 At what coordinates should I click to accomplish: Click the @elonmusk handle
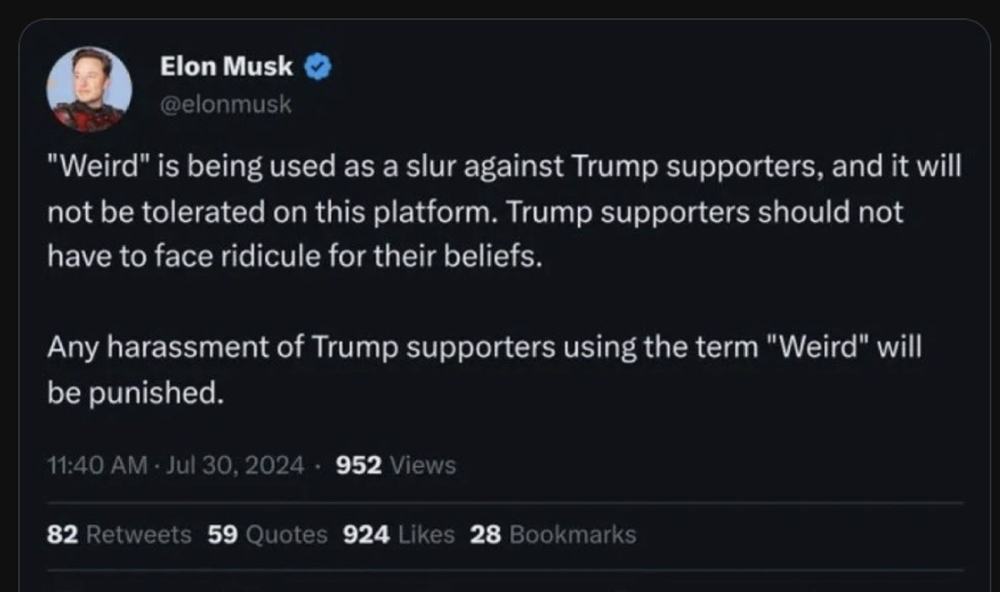(x=226, y=103)
